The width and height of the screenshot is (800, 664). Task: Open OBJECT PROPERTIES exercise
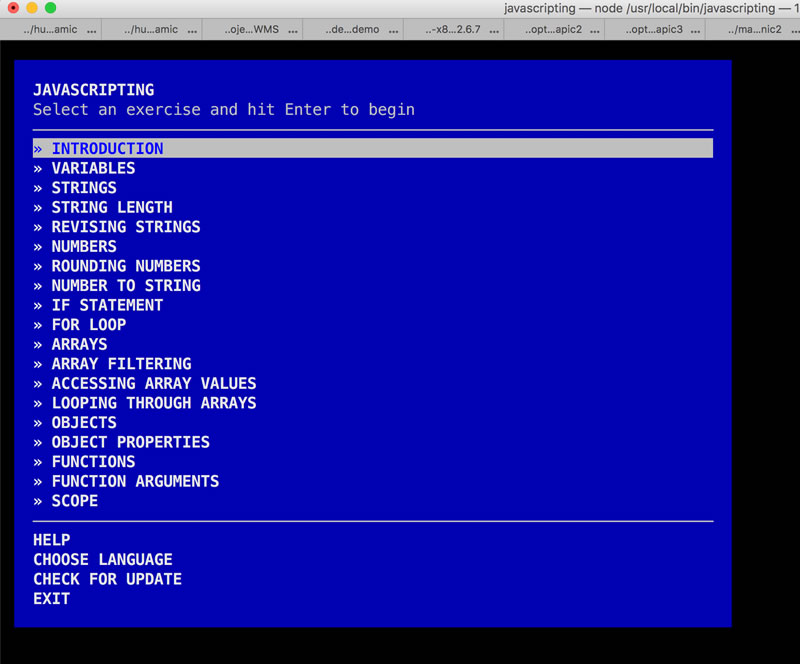130,442
